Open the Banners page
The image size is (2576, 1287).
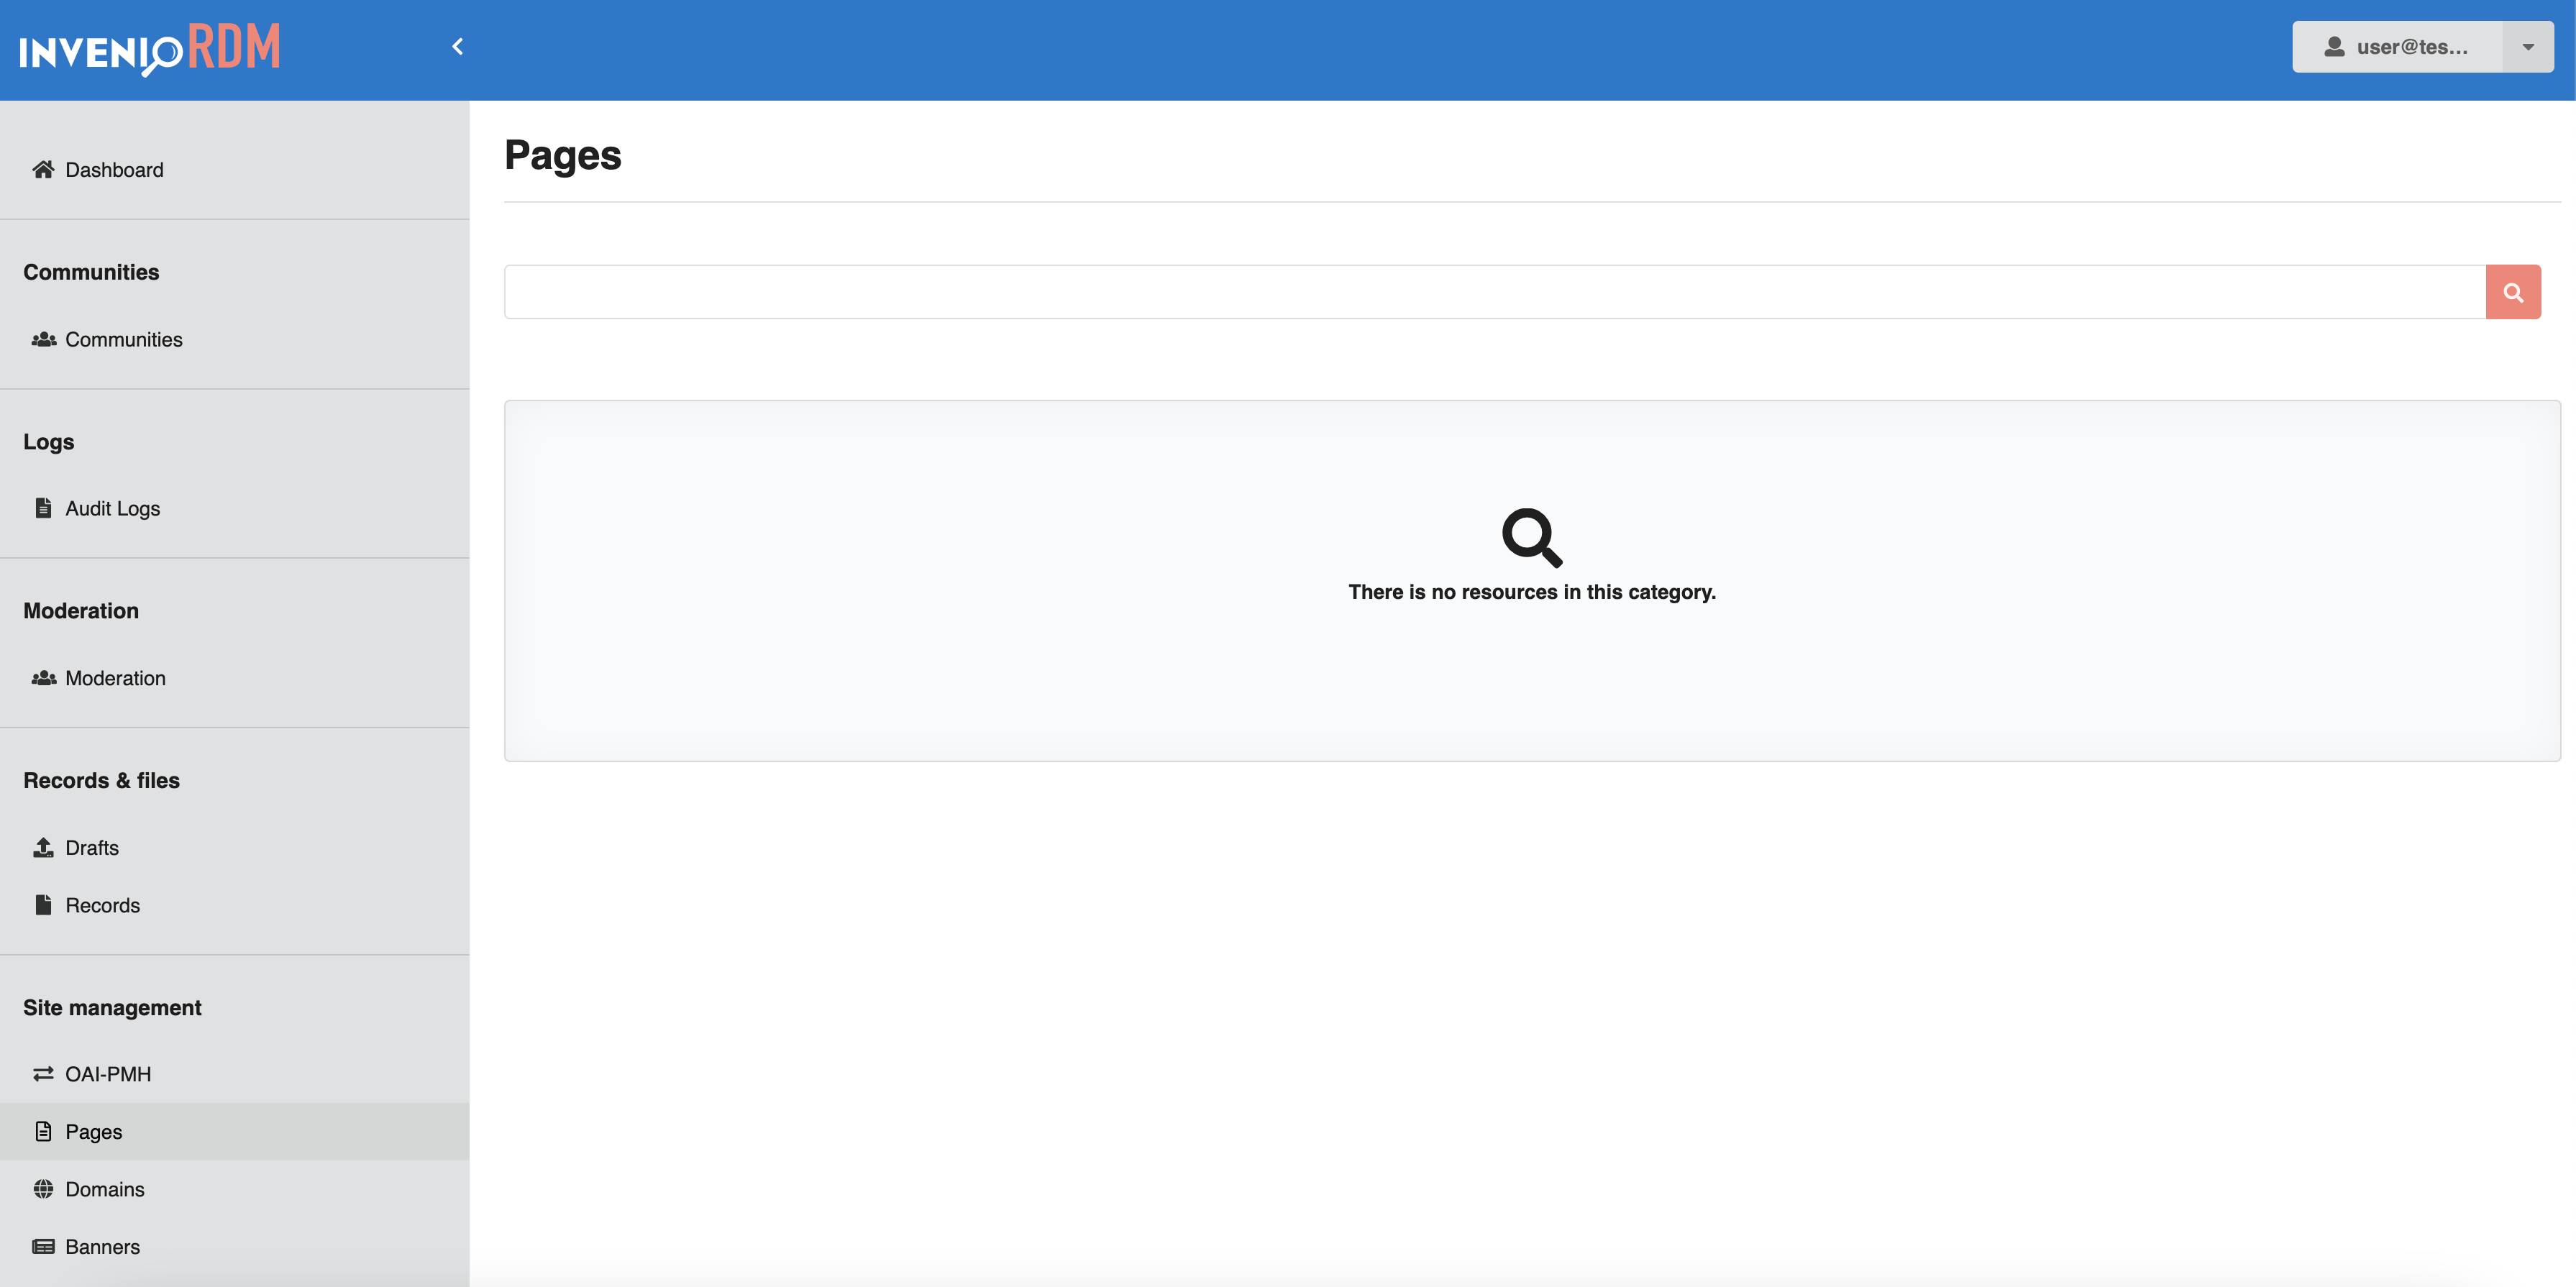[x=234, y=1247]
